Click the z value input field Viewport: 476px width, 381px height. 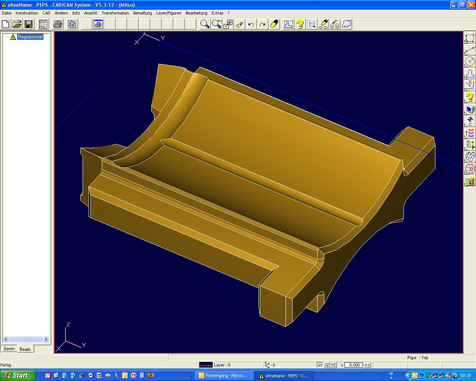coord(354,365)
